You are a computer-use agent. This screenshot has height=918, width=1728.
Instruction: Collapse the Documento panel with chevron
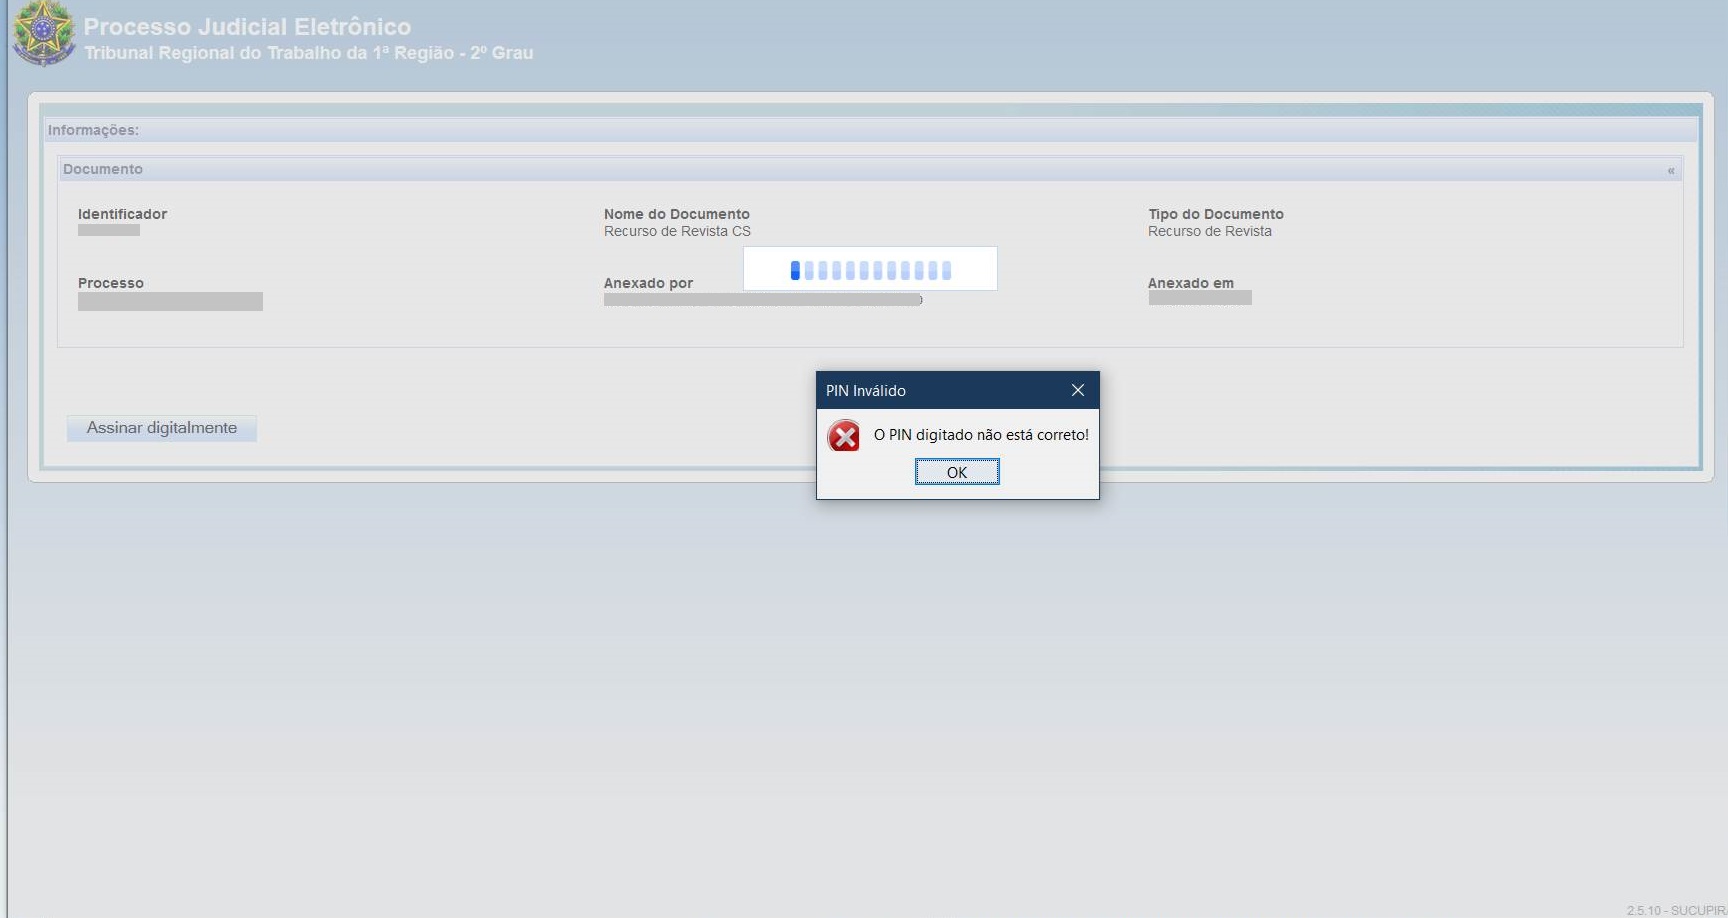[x=1670, y=170]
